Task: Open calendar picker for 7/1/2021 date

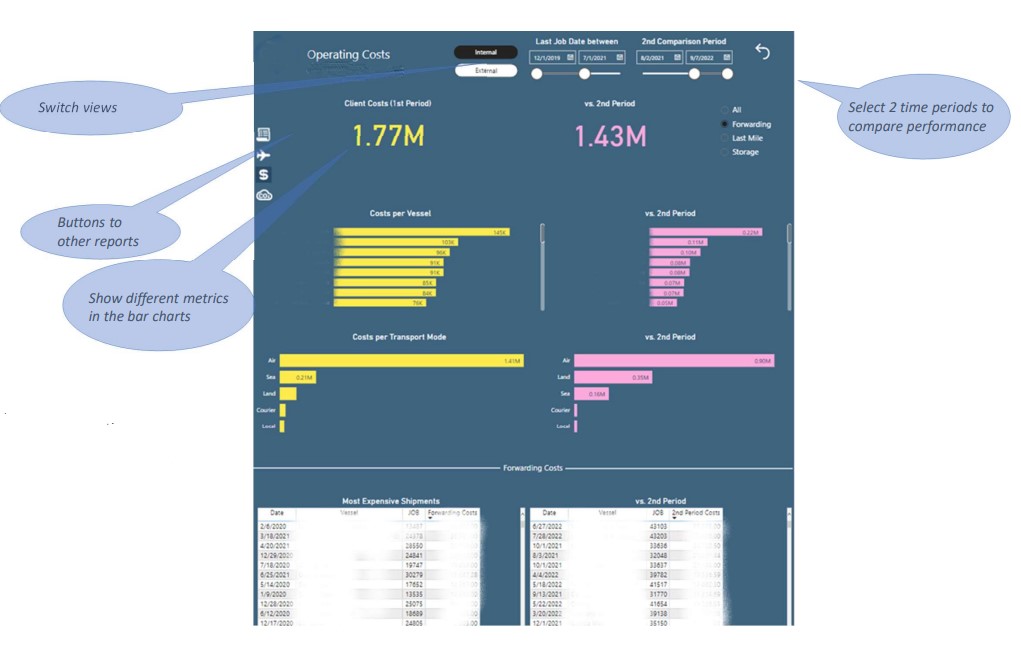Action: (619, 58)
